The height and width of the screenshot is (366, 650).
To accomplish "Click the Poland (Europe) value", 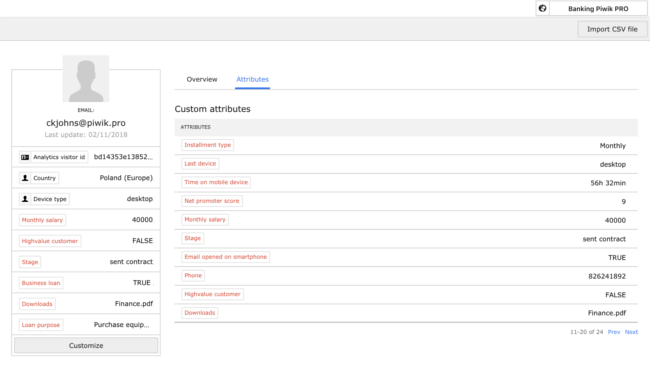I will [126, 178].
